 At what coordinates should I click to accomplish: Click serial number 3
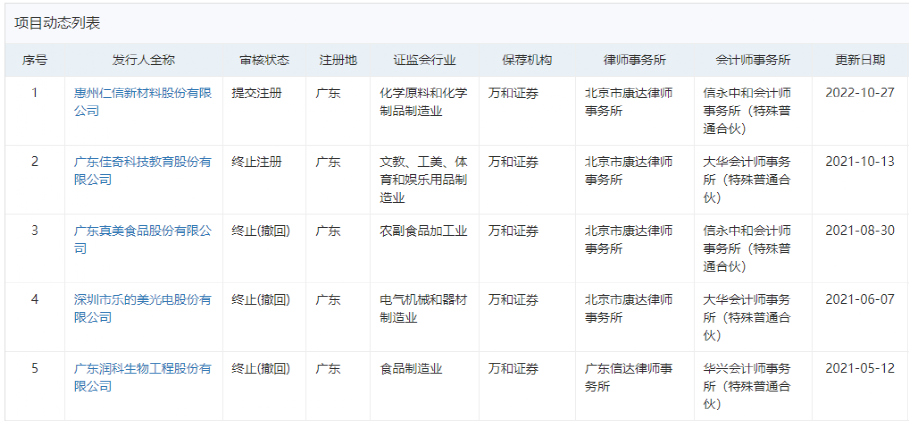coord(35,231)
